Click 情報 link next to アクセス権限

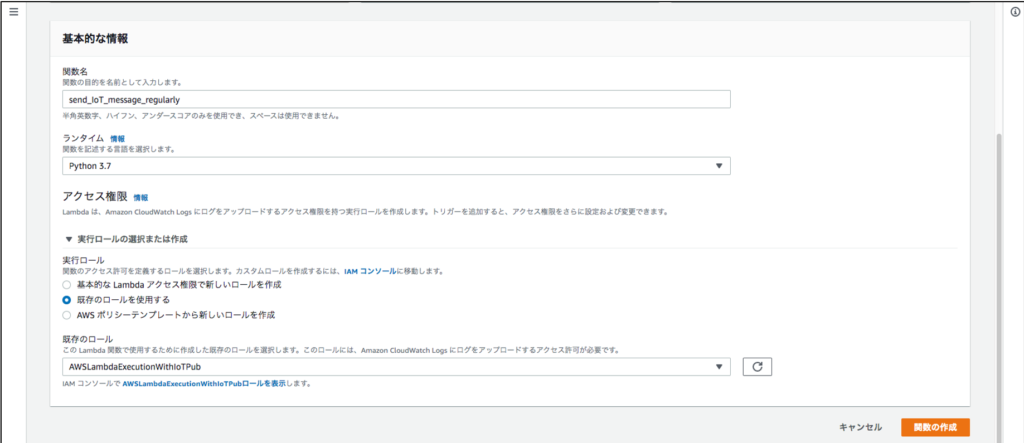pos(140,198)
